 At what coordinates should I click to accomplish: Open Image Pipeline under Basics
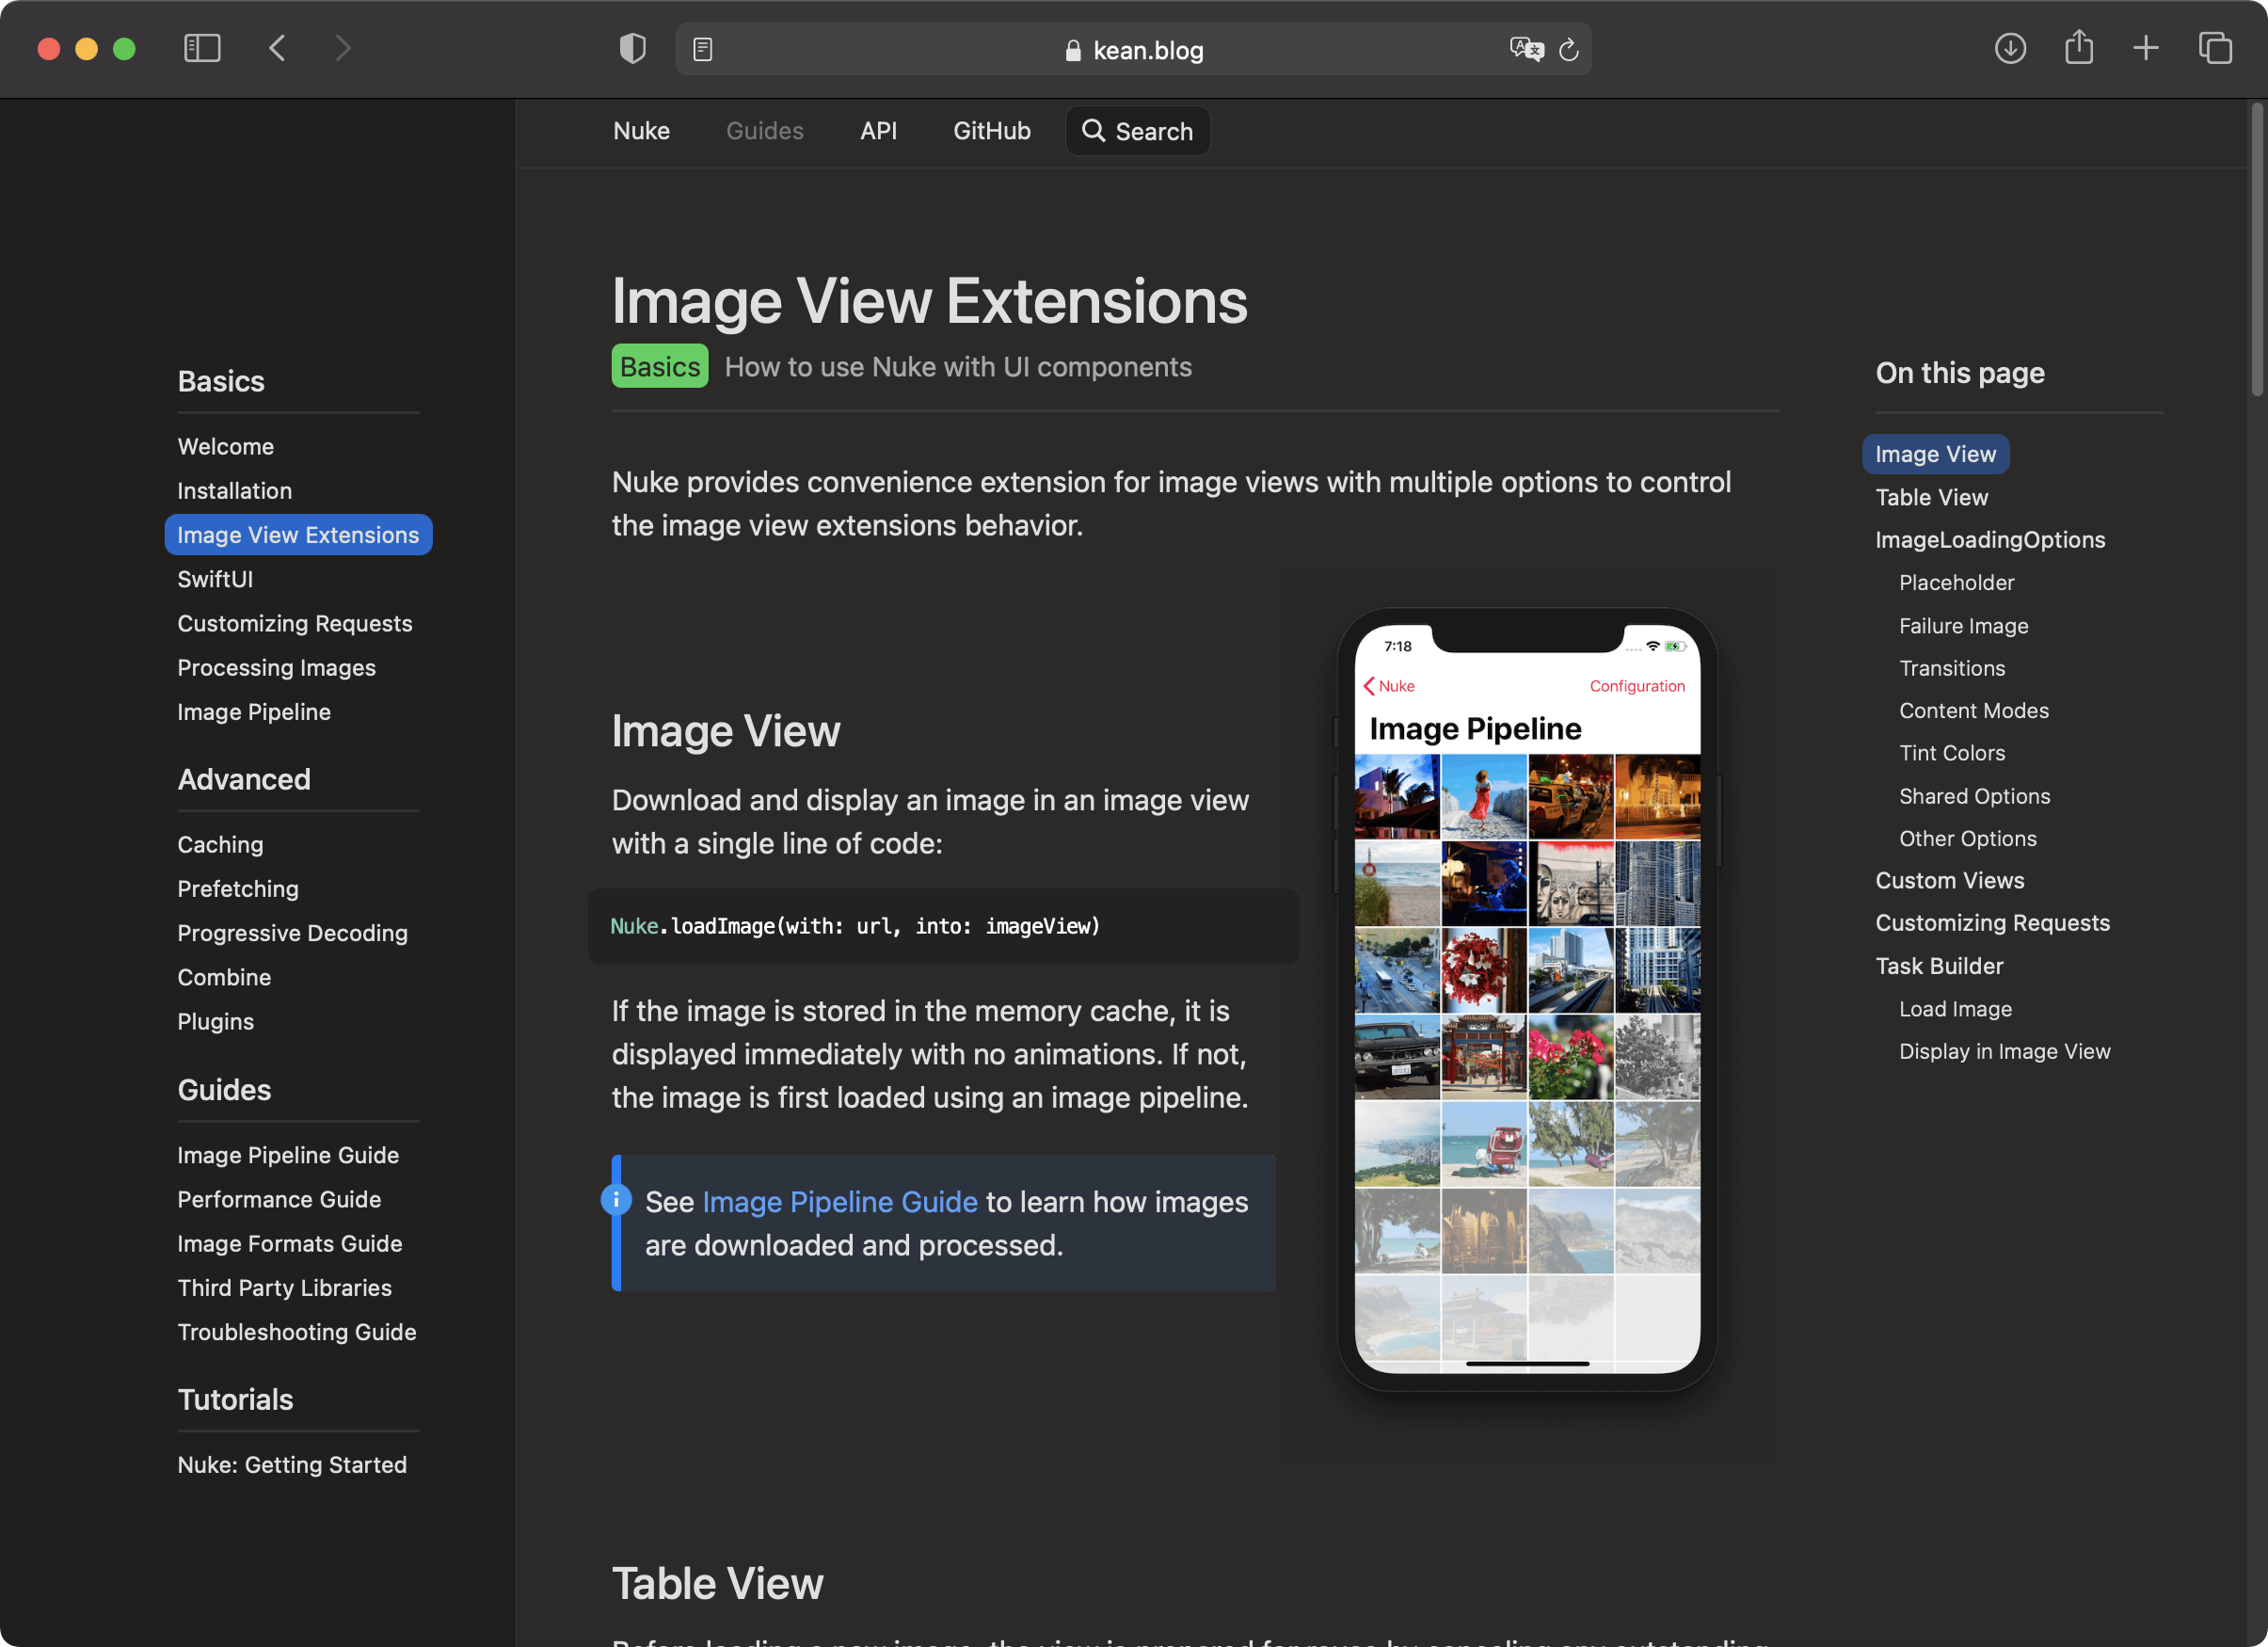[x=254, y=712]
